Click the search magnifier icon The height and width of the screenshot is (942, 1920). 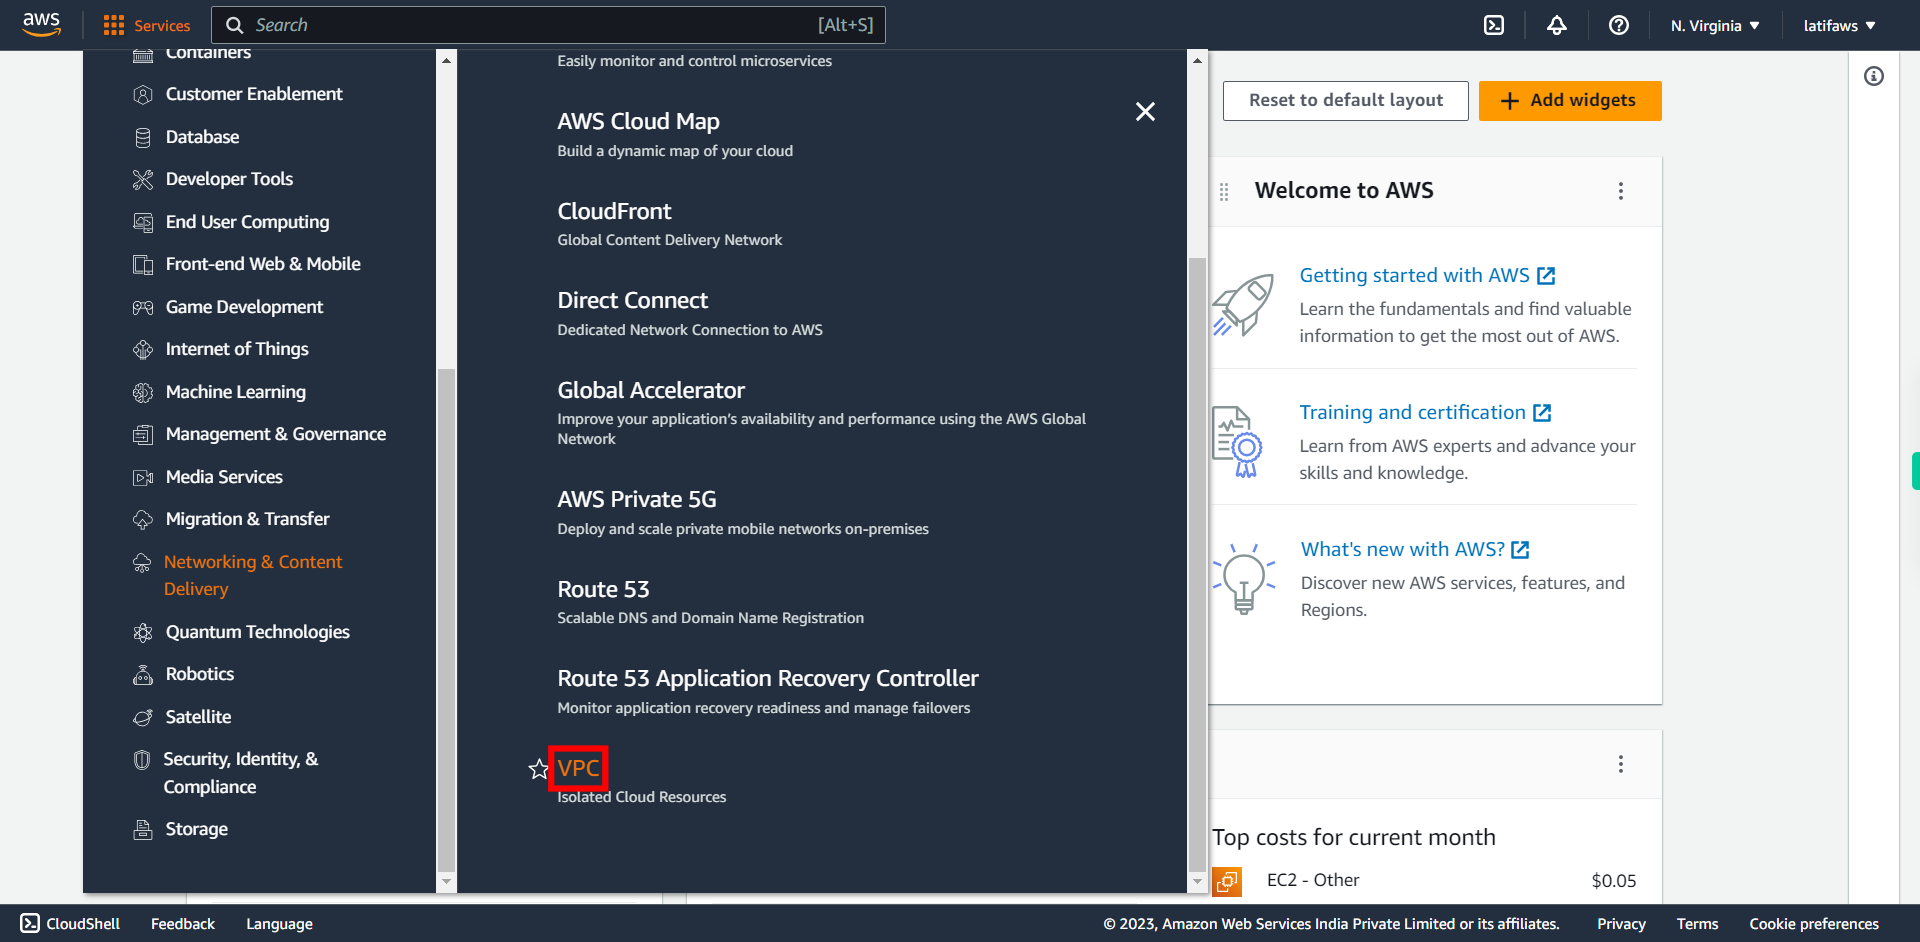coord(235,25)
